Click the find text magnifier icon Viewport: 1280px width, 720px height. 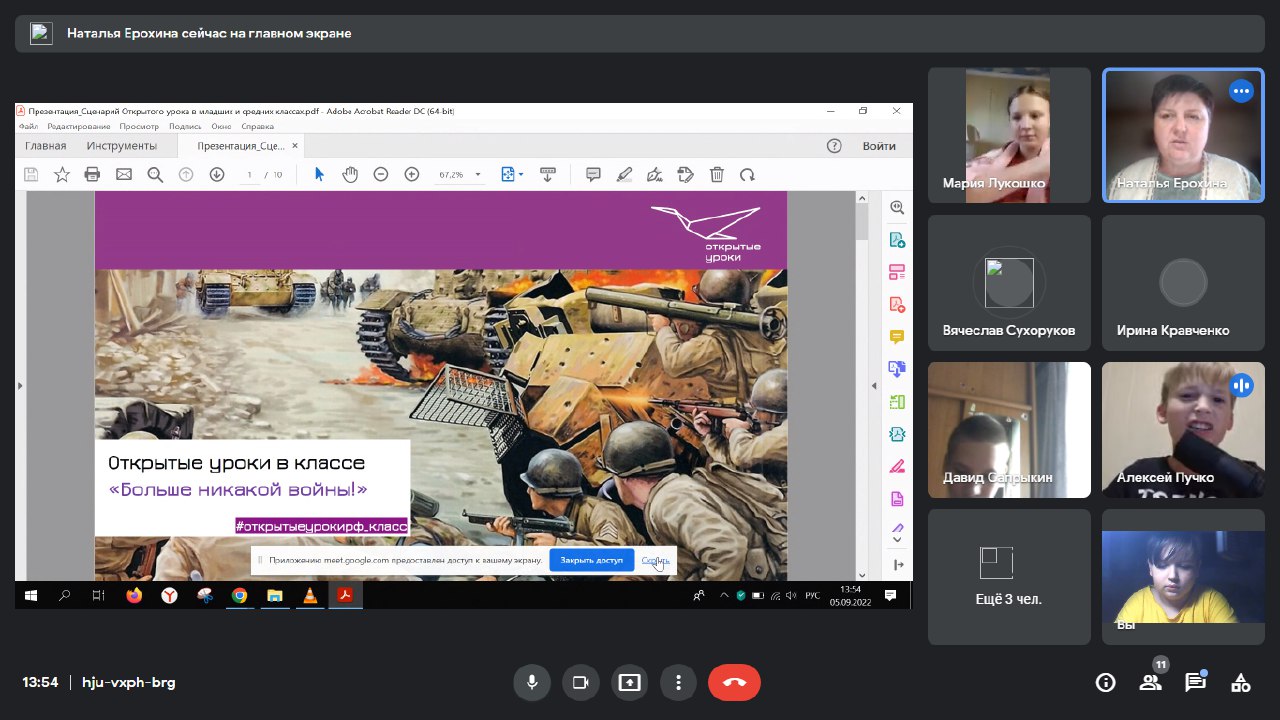coord(155,174)
